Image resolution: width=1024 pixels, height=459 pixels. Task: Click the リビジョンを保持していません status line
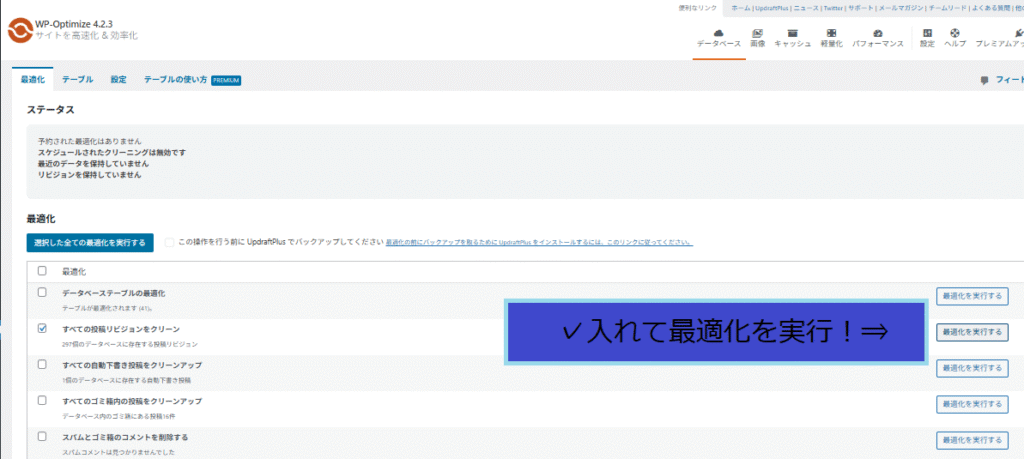pyautogui.click(x=89, y=175)
